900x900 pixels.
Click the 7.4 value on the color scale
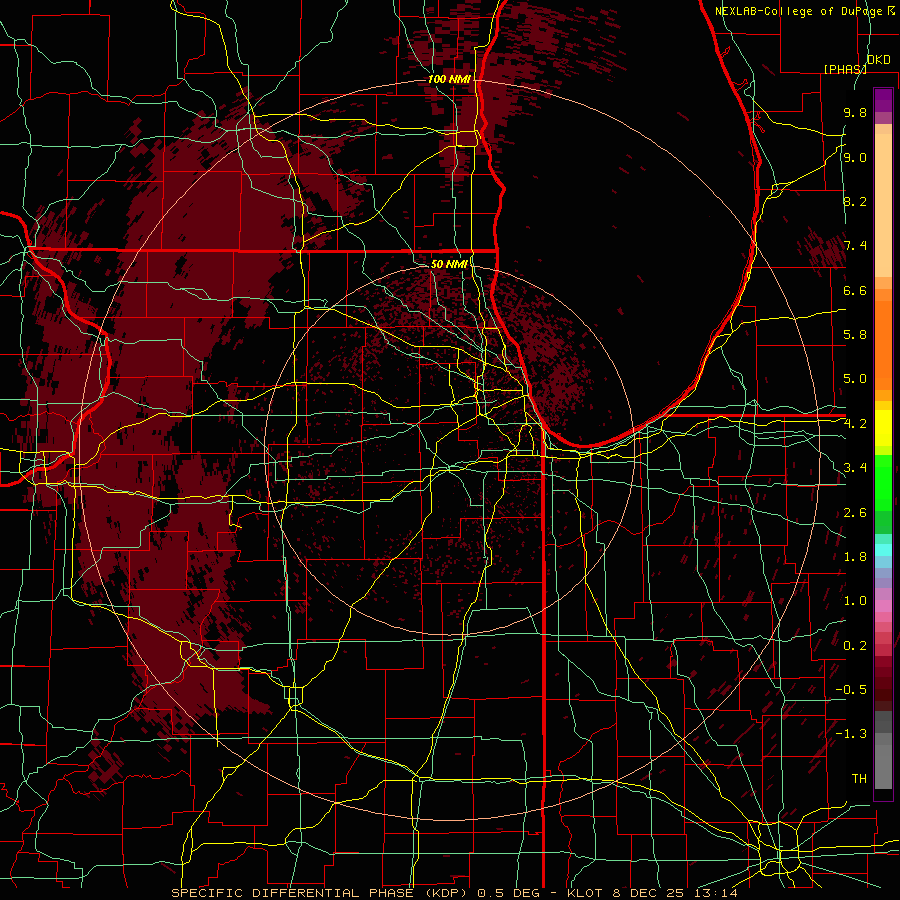tap(855, 246)
